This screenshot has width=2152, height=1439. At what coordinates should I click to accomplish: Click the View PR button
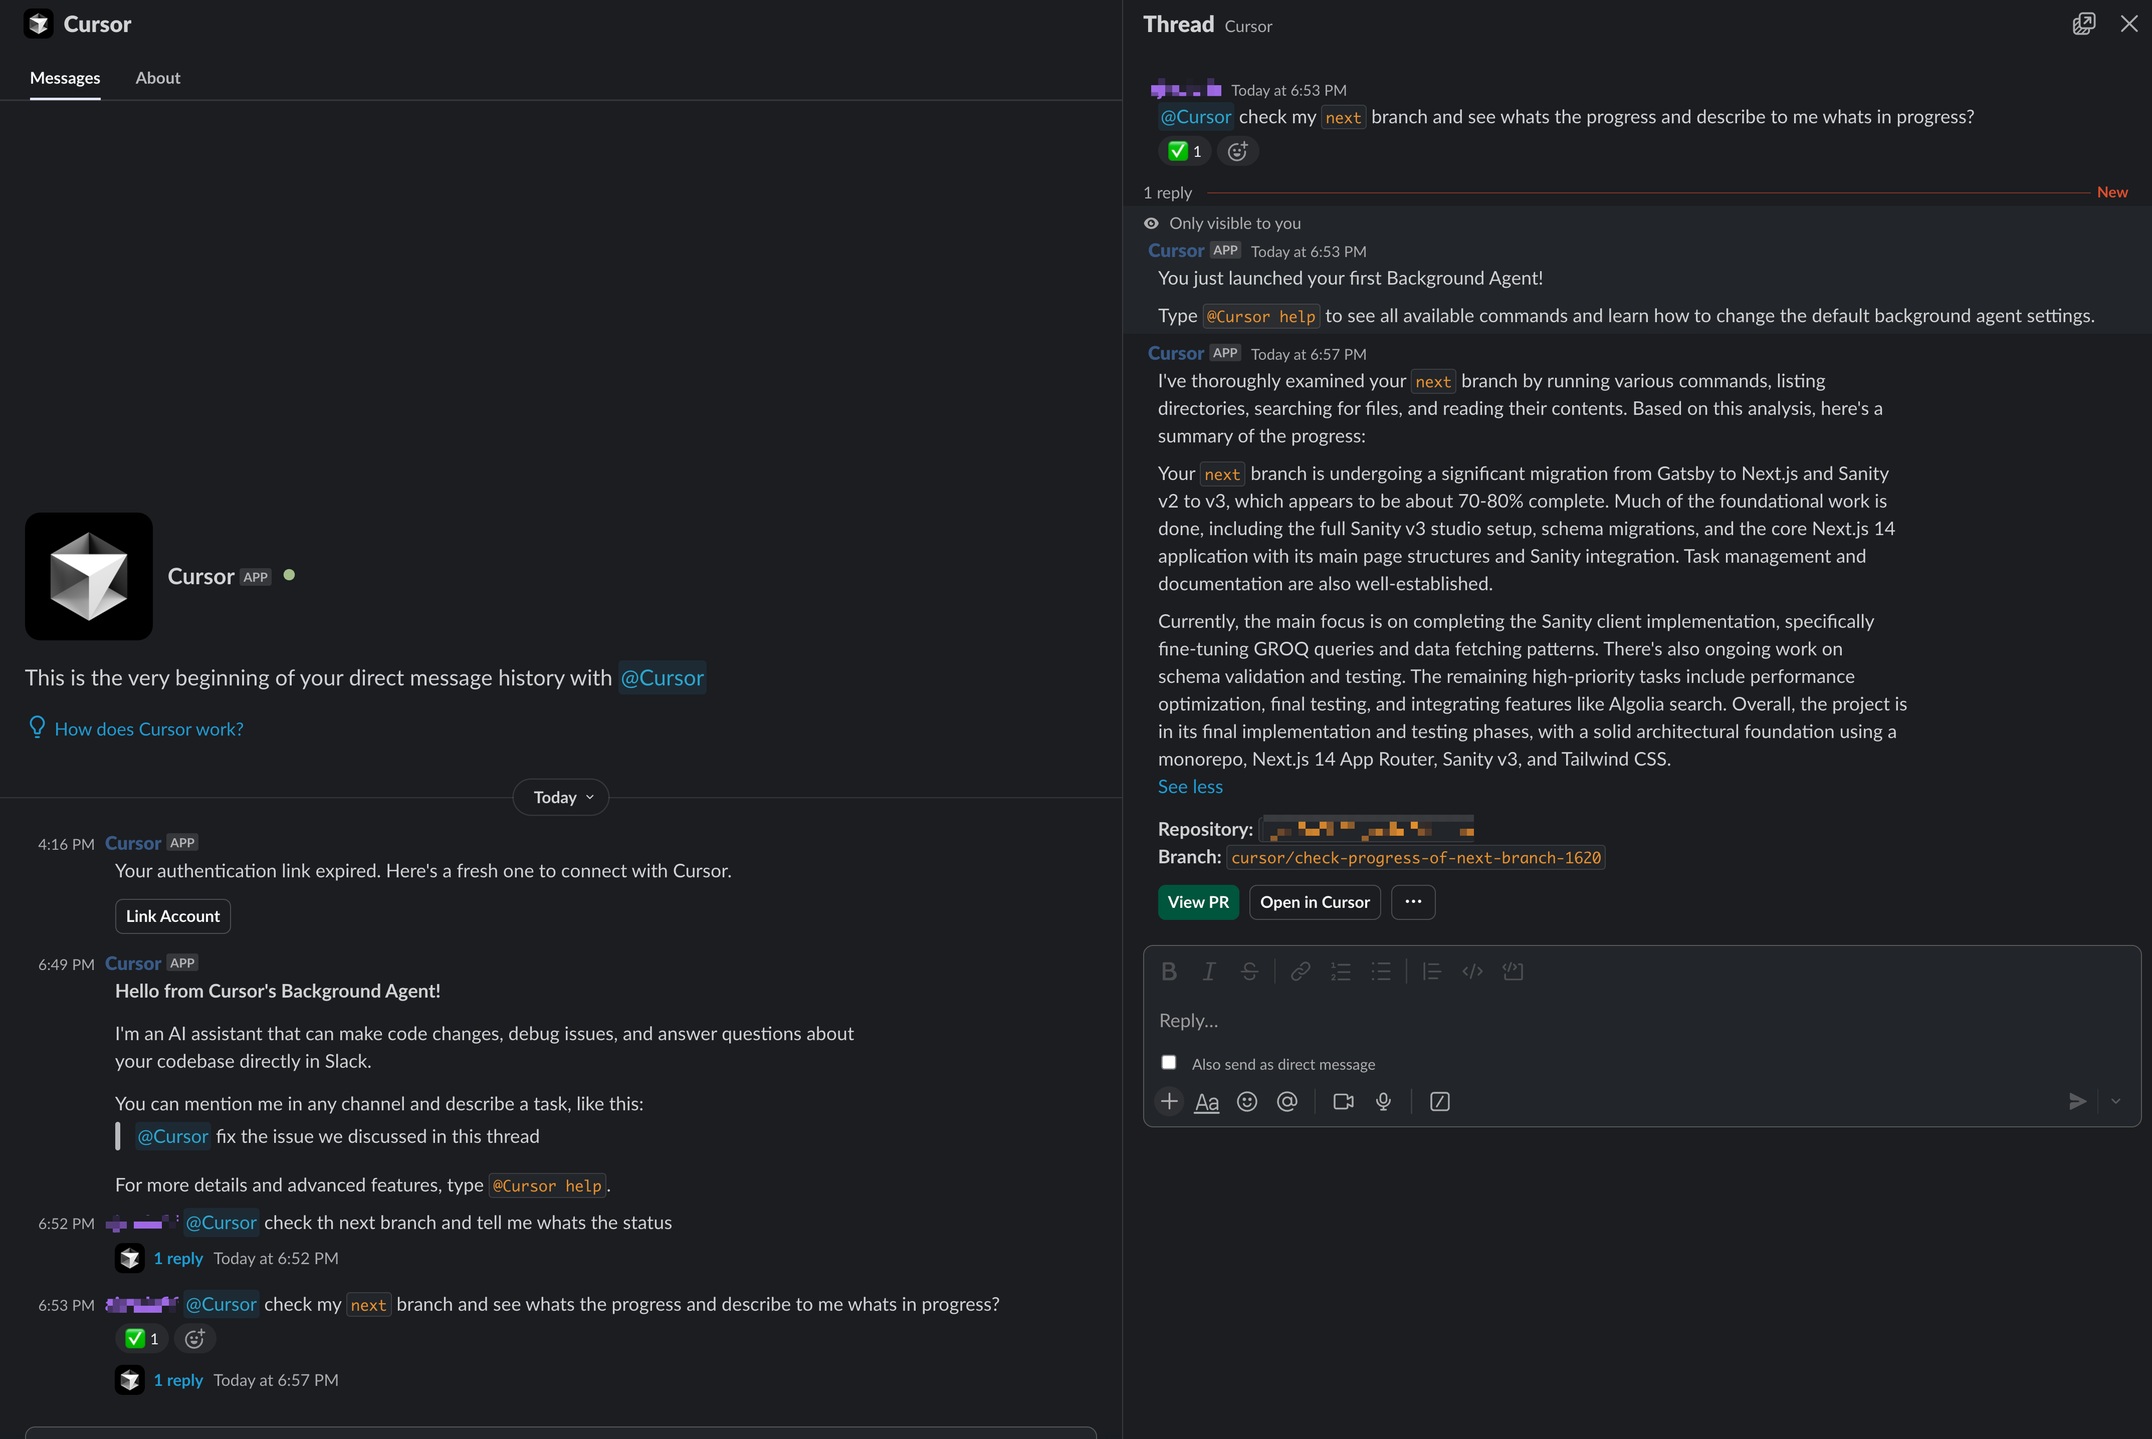1198,902
